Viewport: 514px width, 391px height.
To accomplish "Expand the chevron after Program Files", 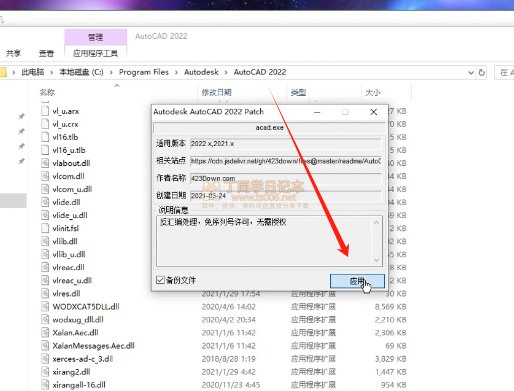I will pos(177,72).
